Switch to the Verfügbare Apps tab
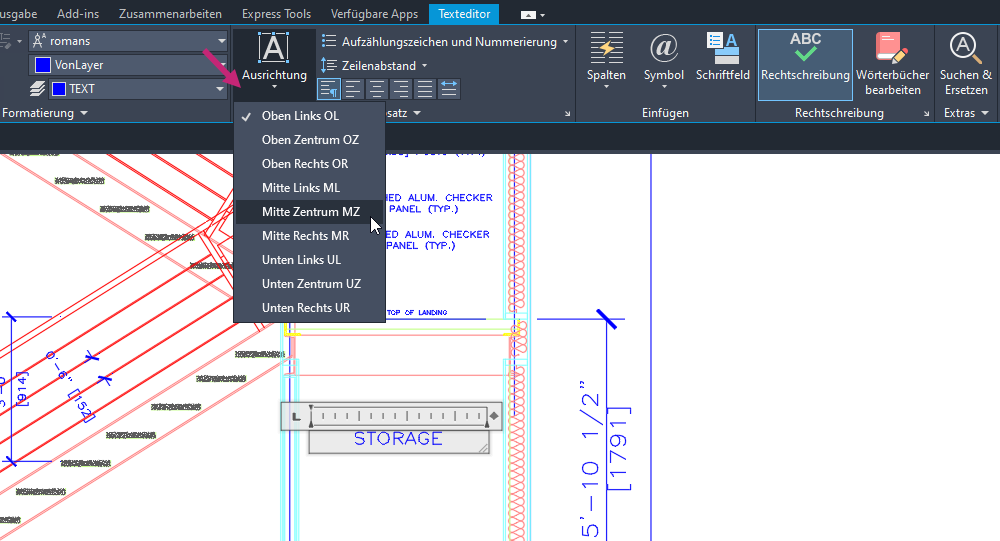This screenshot has height=541, width=1000. (374, 13)
